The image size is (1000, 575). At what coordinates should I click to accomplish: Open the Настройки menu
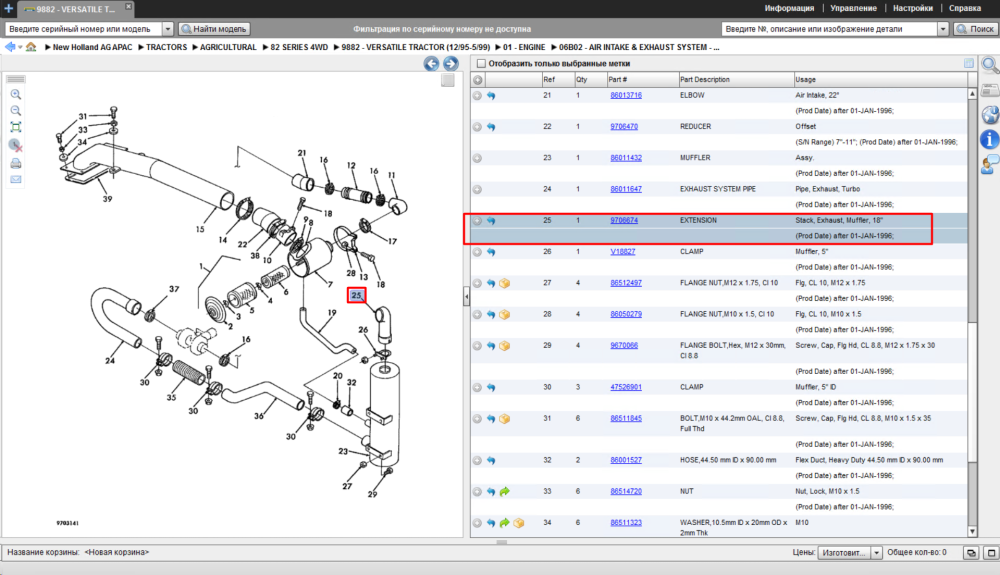(x=913, y=8)
